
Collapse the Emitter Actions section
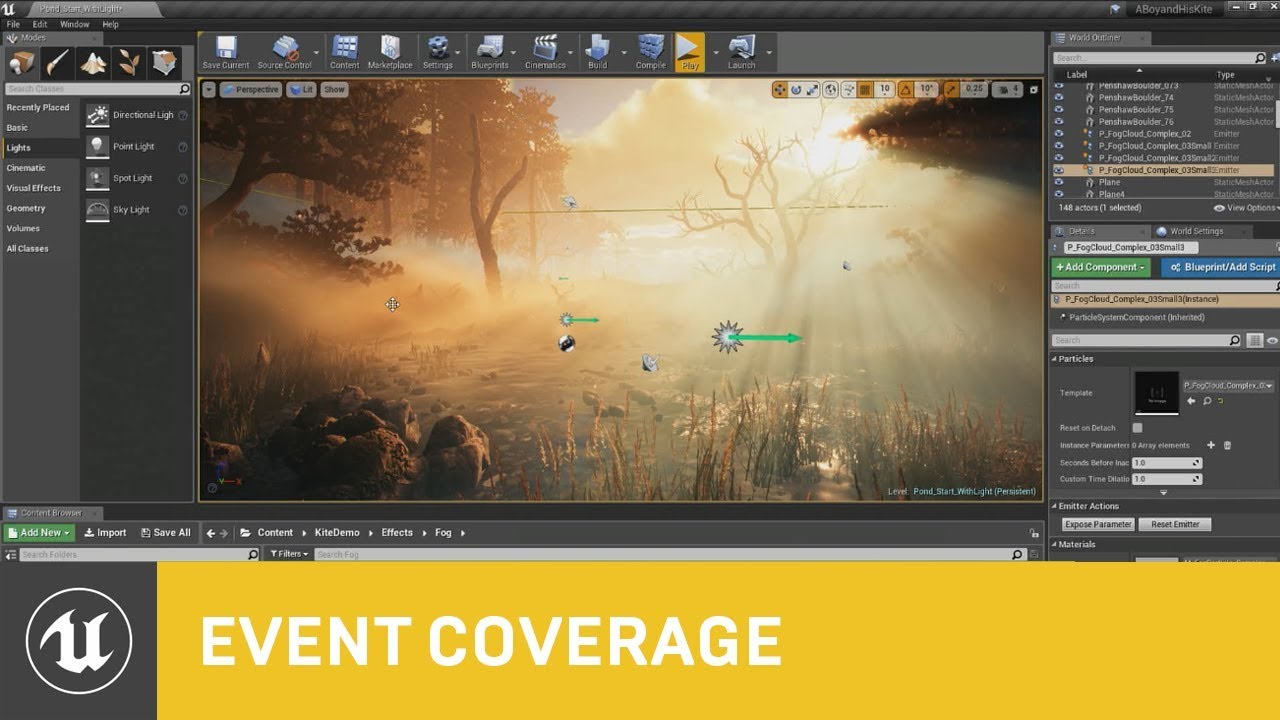pyautogui.click(x=1054, y=507)
